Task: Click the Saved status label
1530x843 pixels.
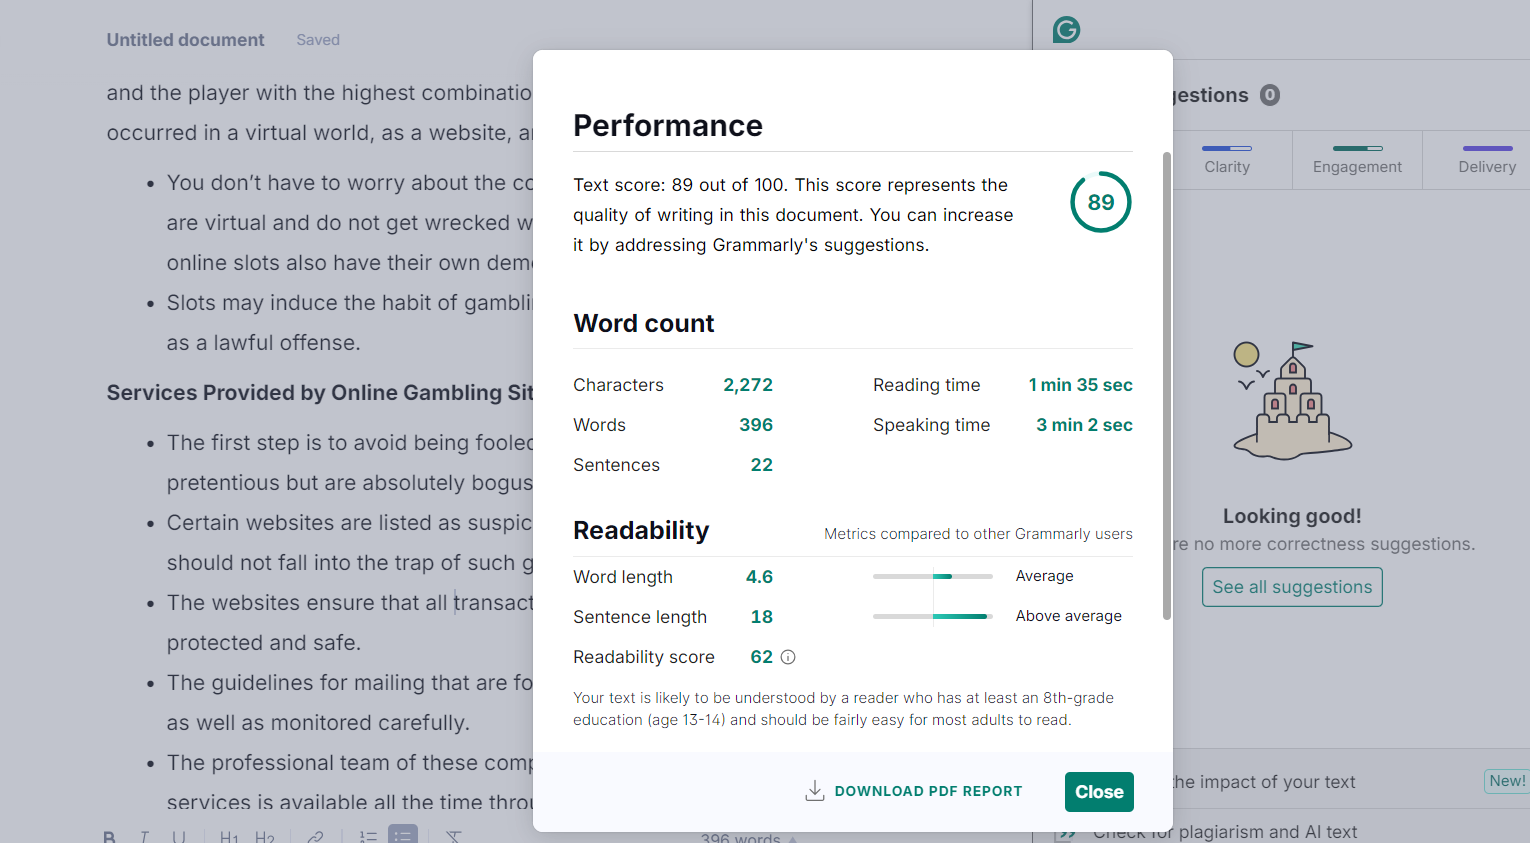Action: pyautogui.click(x=318, y=40)
